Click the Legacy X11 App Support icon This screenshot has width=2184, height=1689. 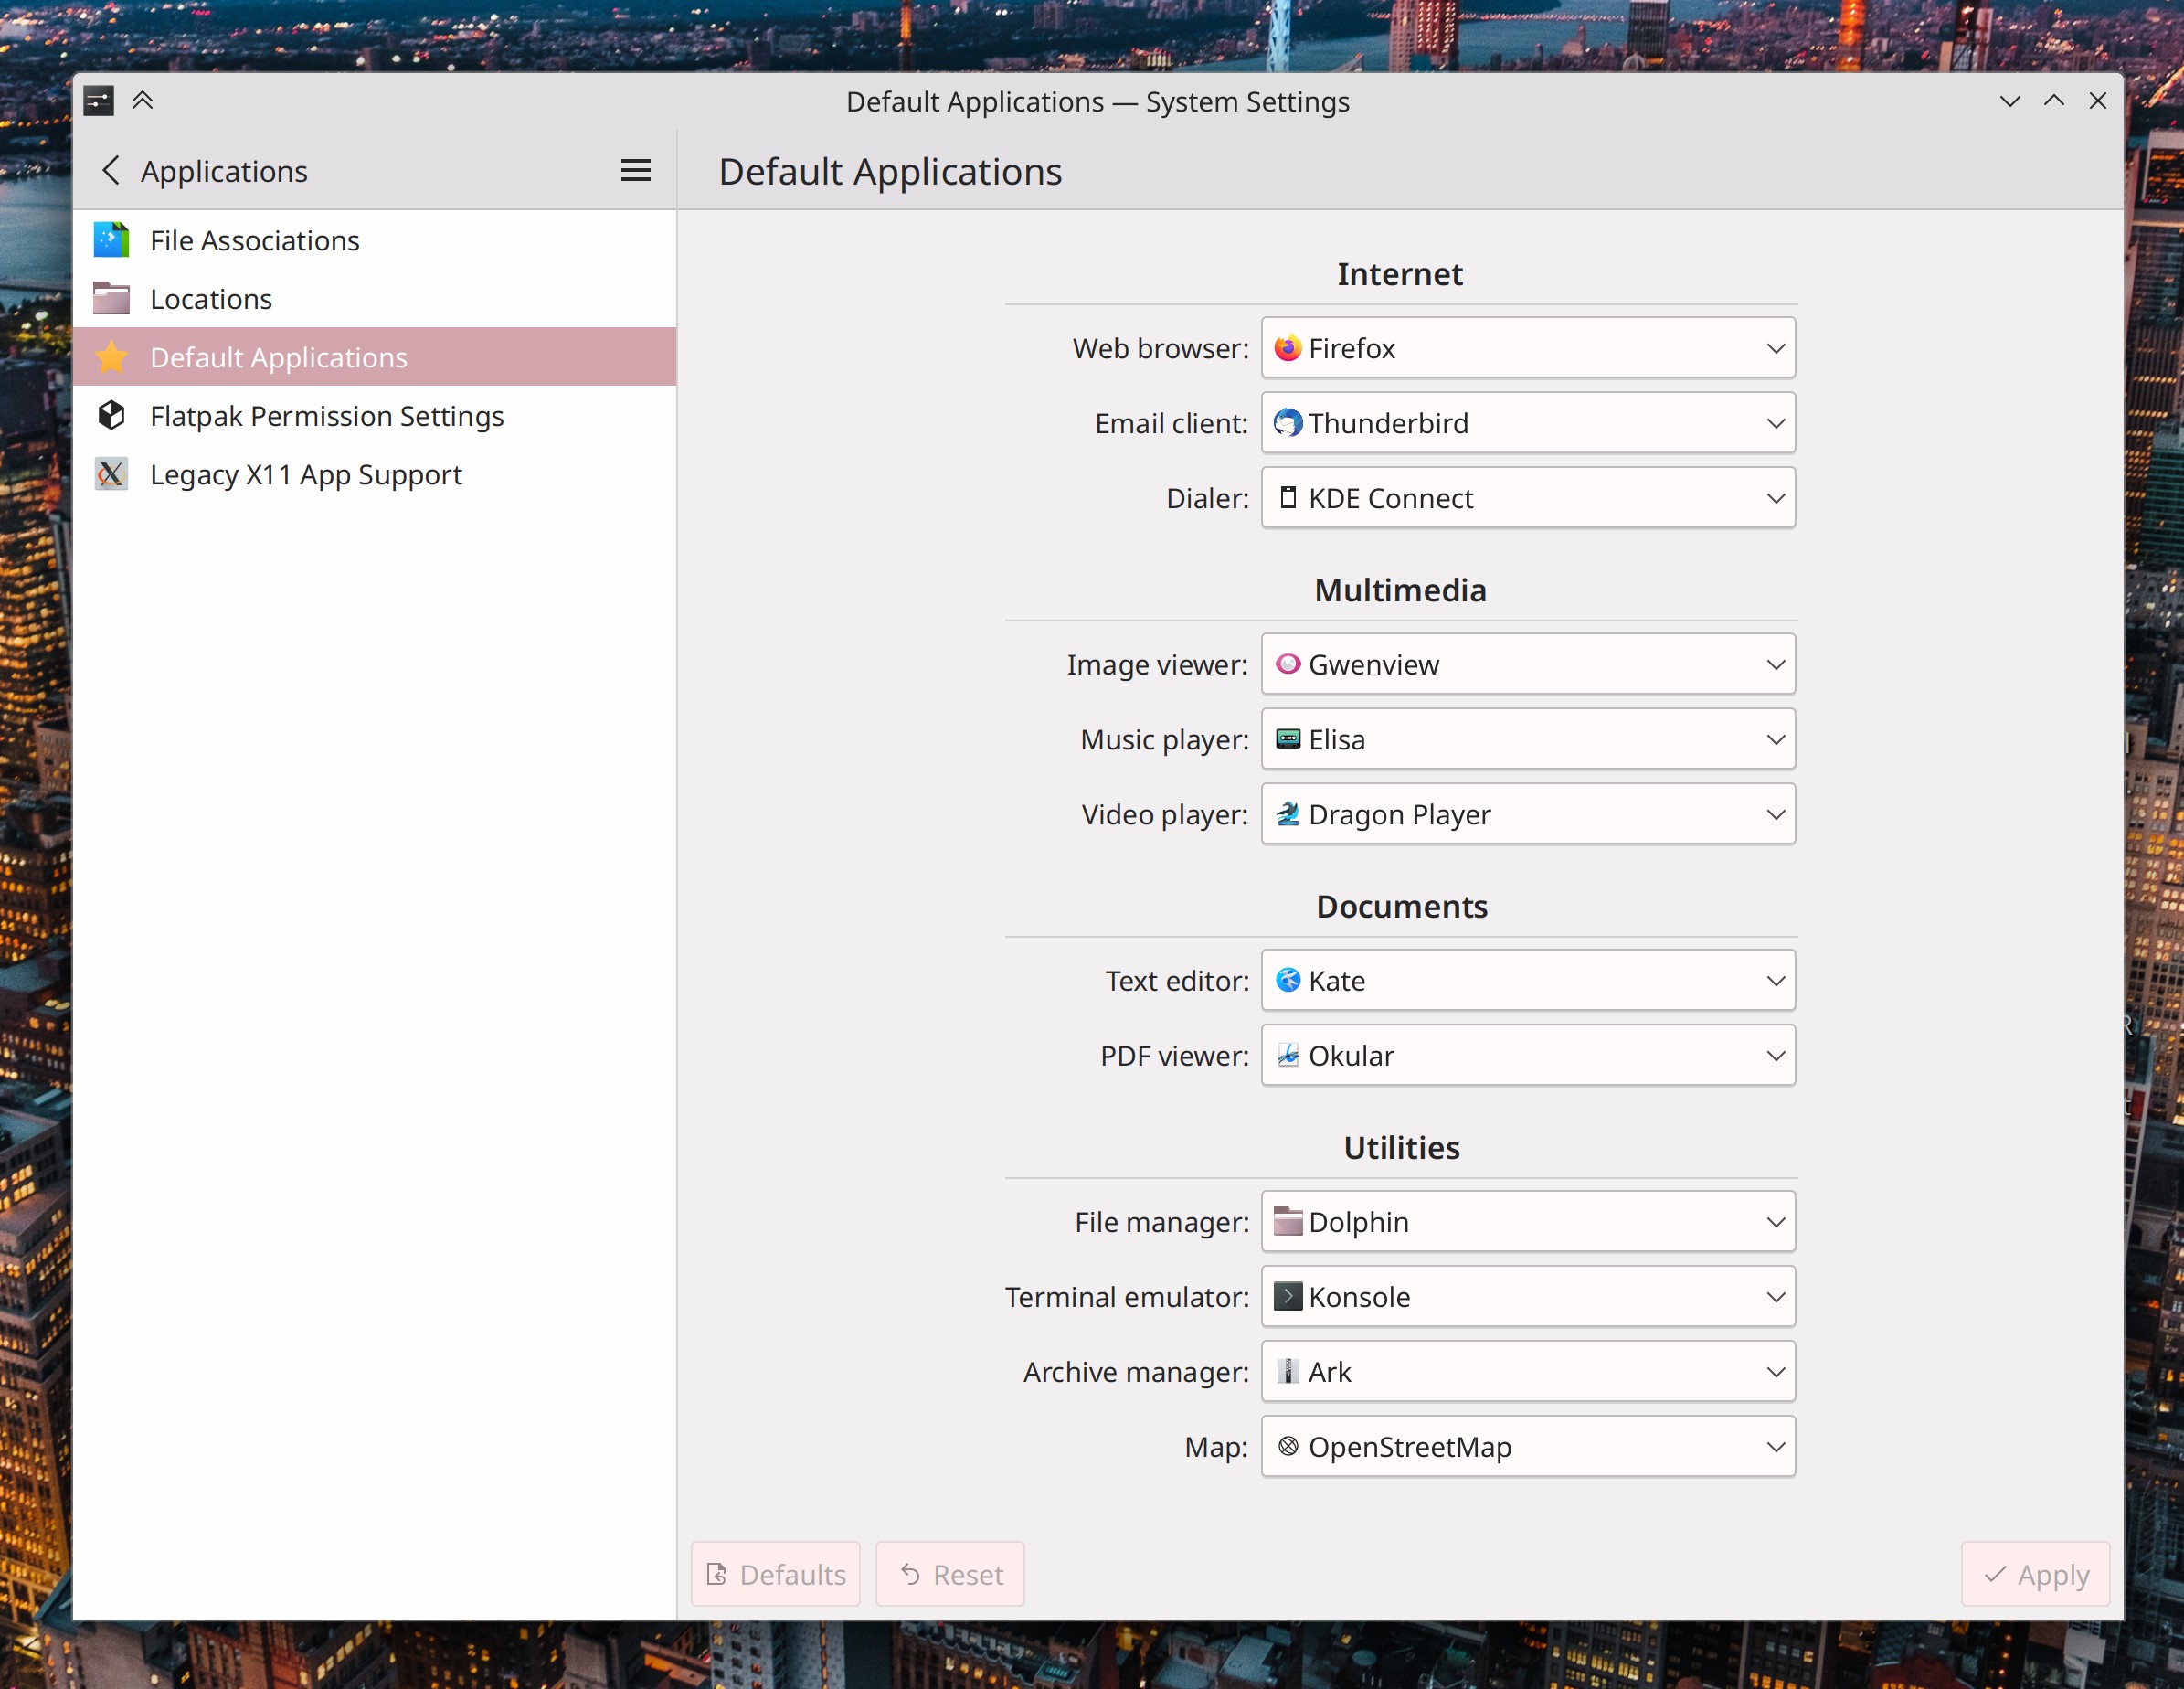111,474
